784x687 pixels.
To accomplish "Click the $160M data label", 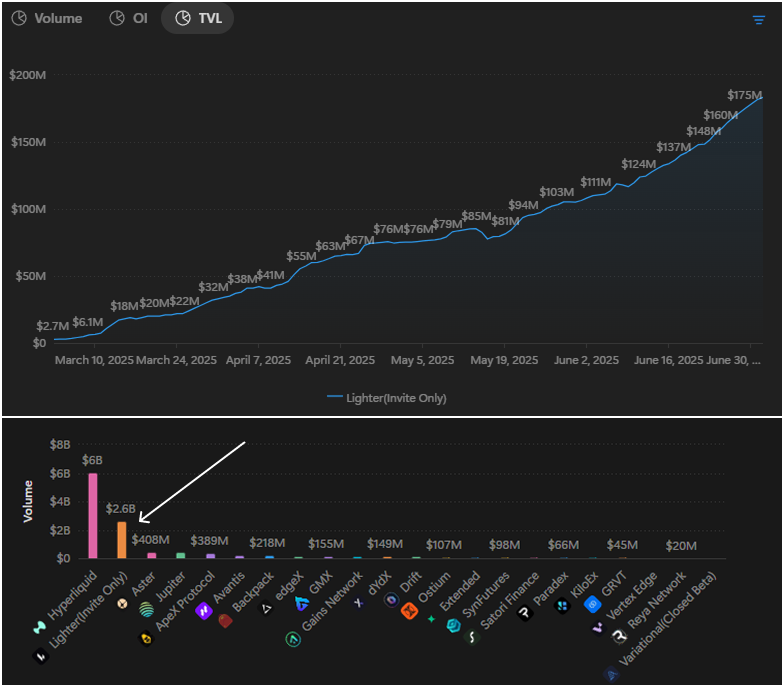I will [x=720, y=115].
